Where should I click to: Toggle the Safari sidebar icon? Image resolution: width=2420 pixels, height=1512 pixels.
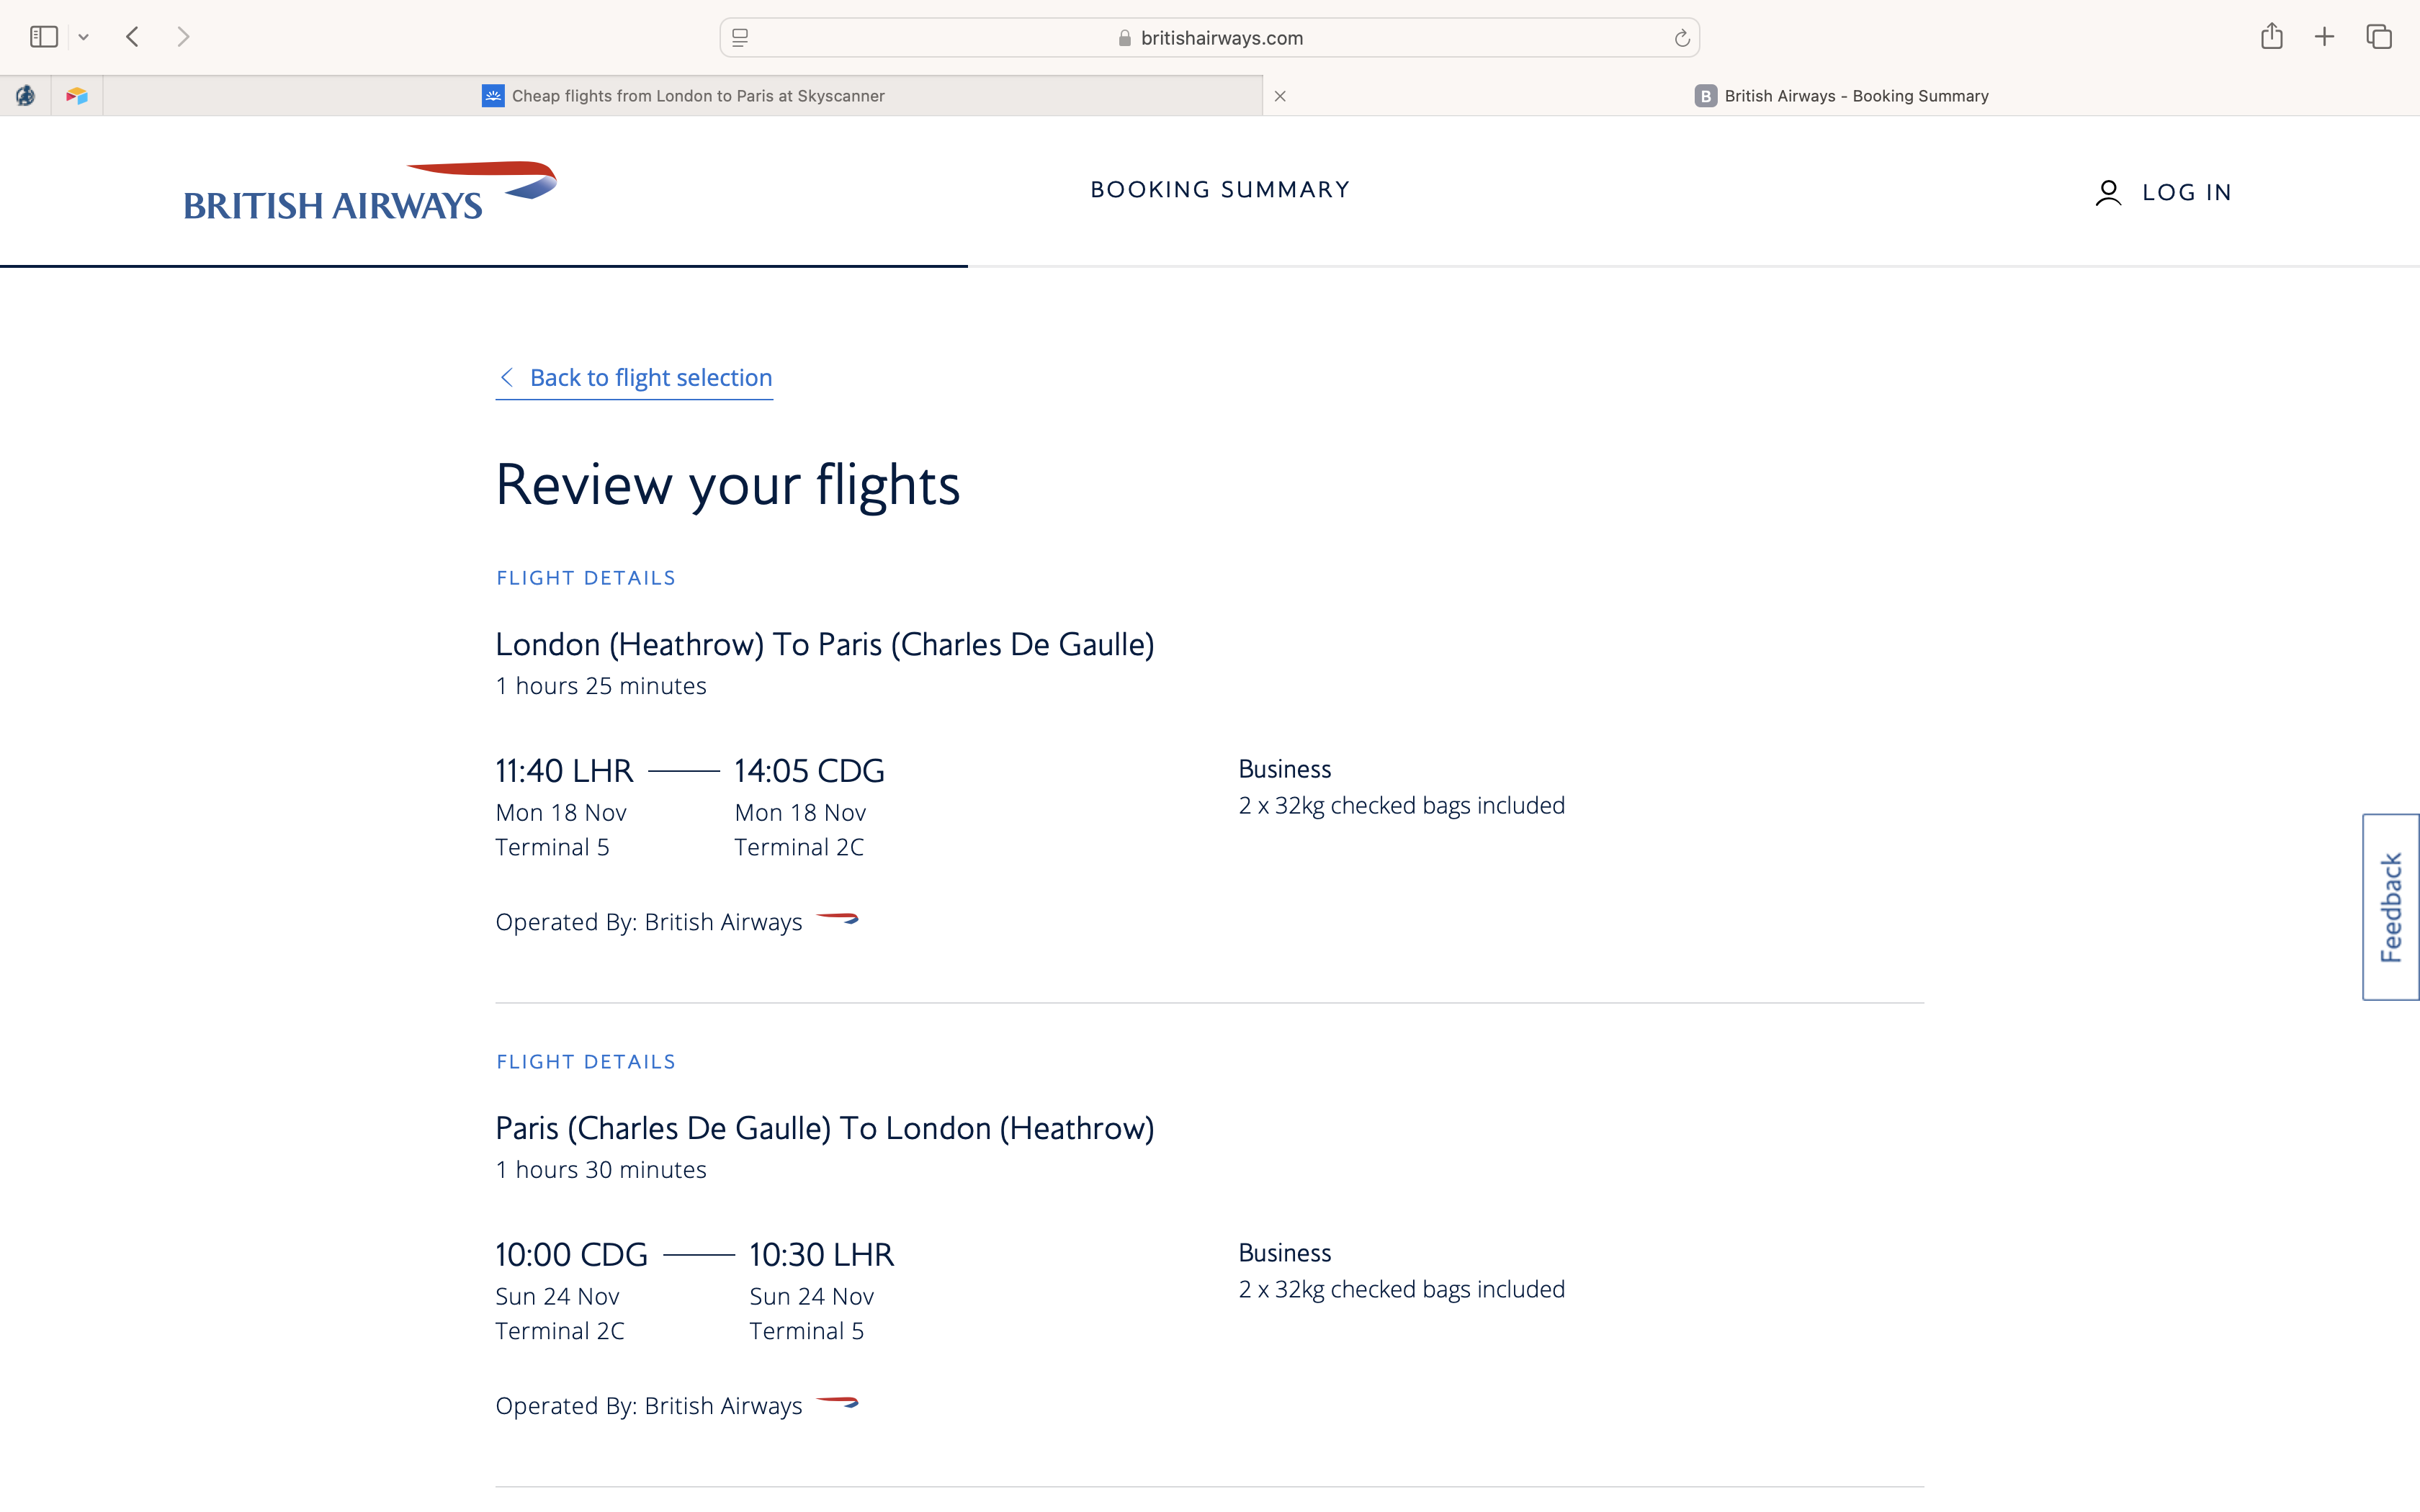pyautogui.click(x=44, y=37)
